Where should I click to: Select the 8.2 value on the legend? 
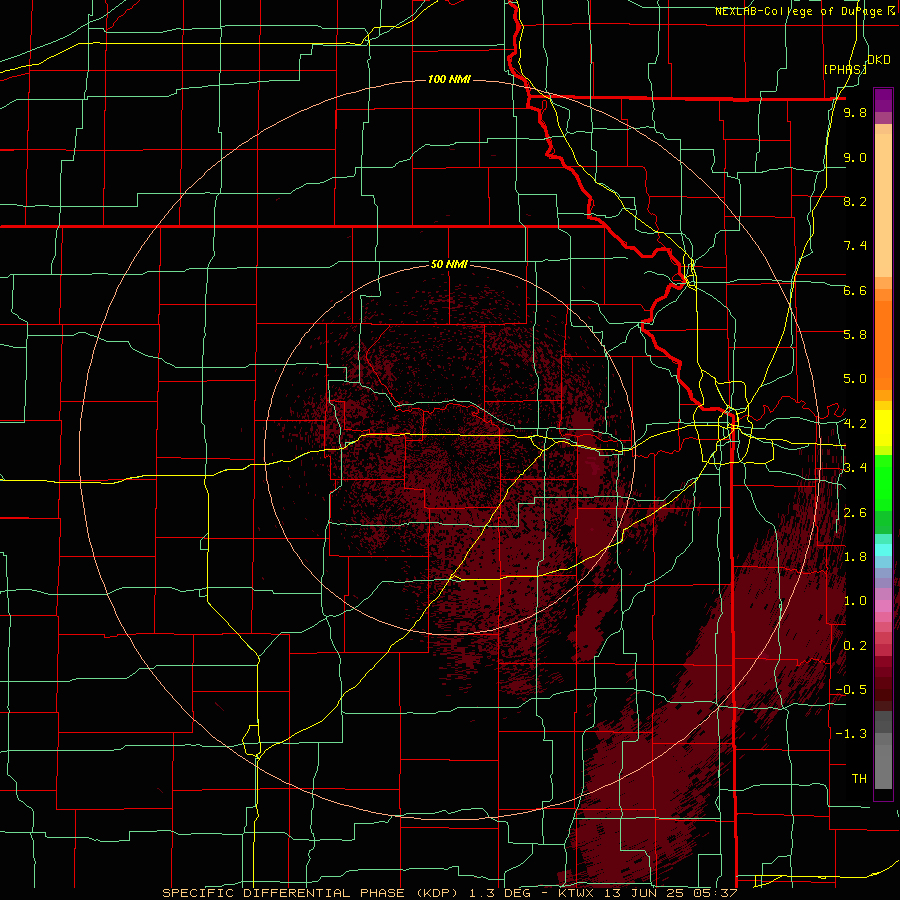855,201
